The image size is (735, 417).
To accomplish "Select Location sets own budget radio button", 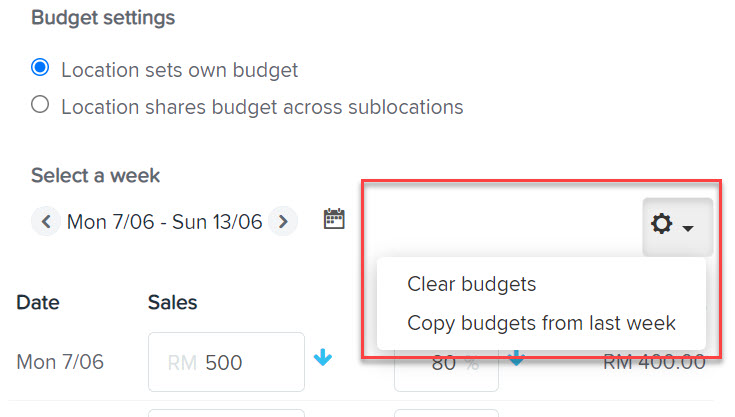I will pyautogui.click(x=40, y=67).
